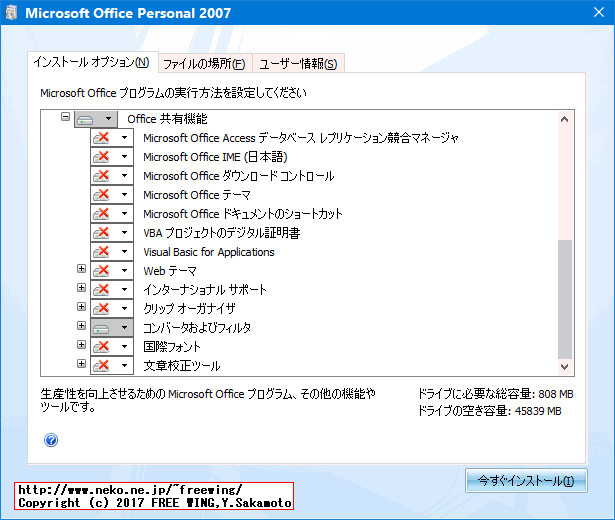Expand the インターナショナル サポート tree node
The width and height of the screenshot is (615, 520).
[x=81, y=288]
